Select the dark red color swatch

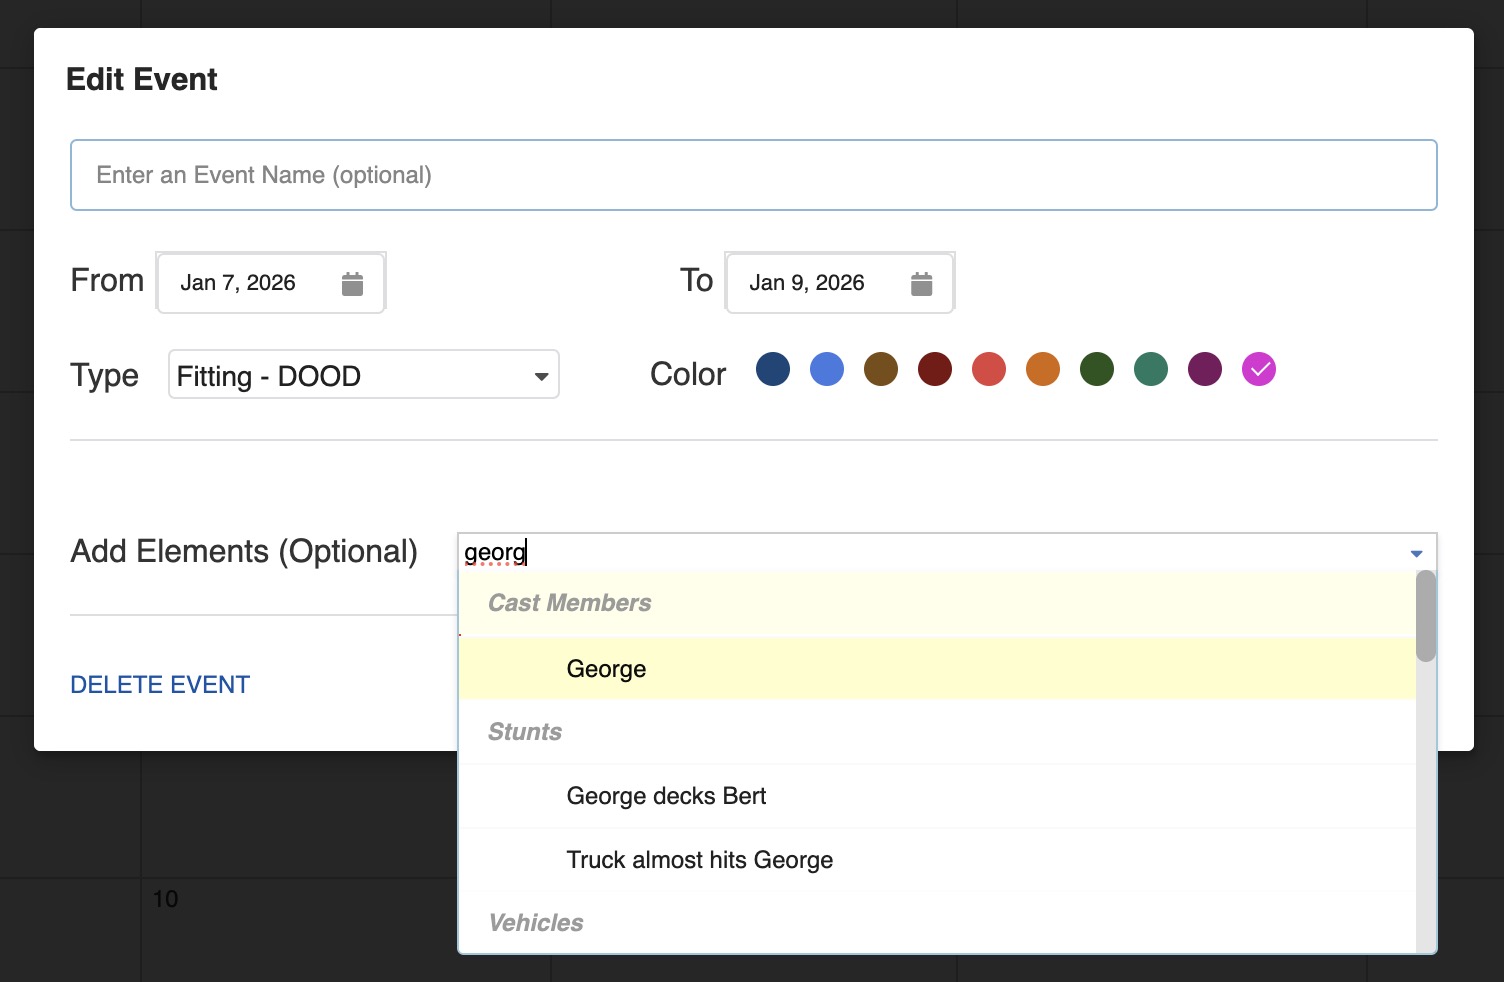coord(935,369)
